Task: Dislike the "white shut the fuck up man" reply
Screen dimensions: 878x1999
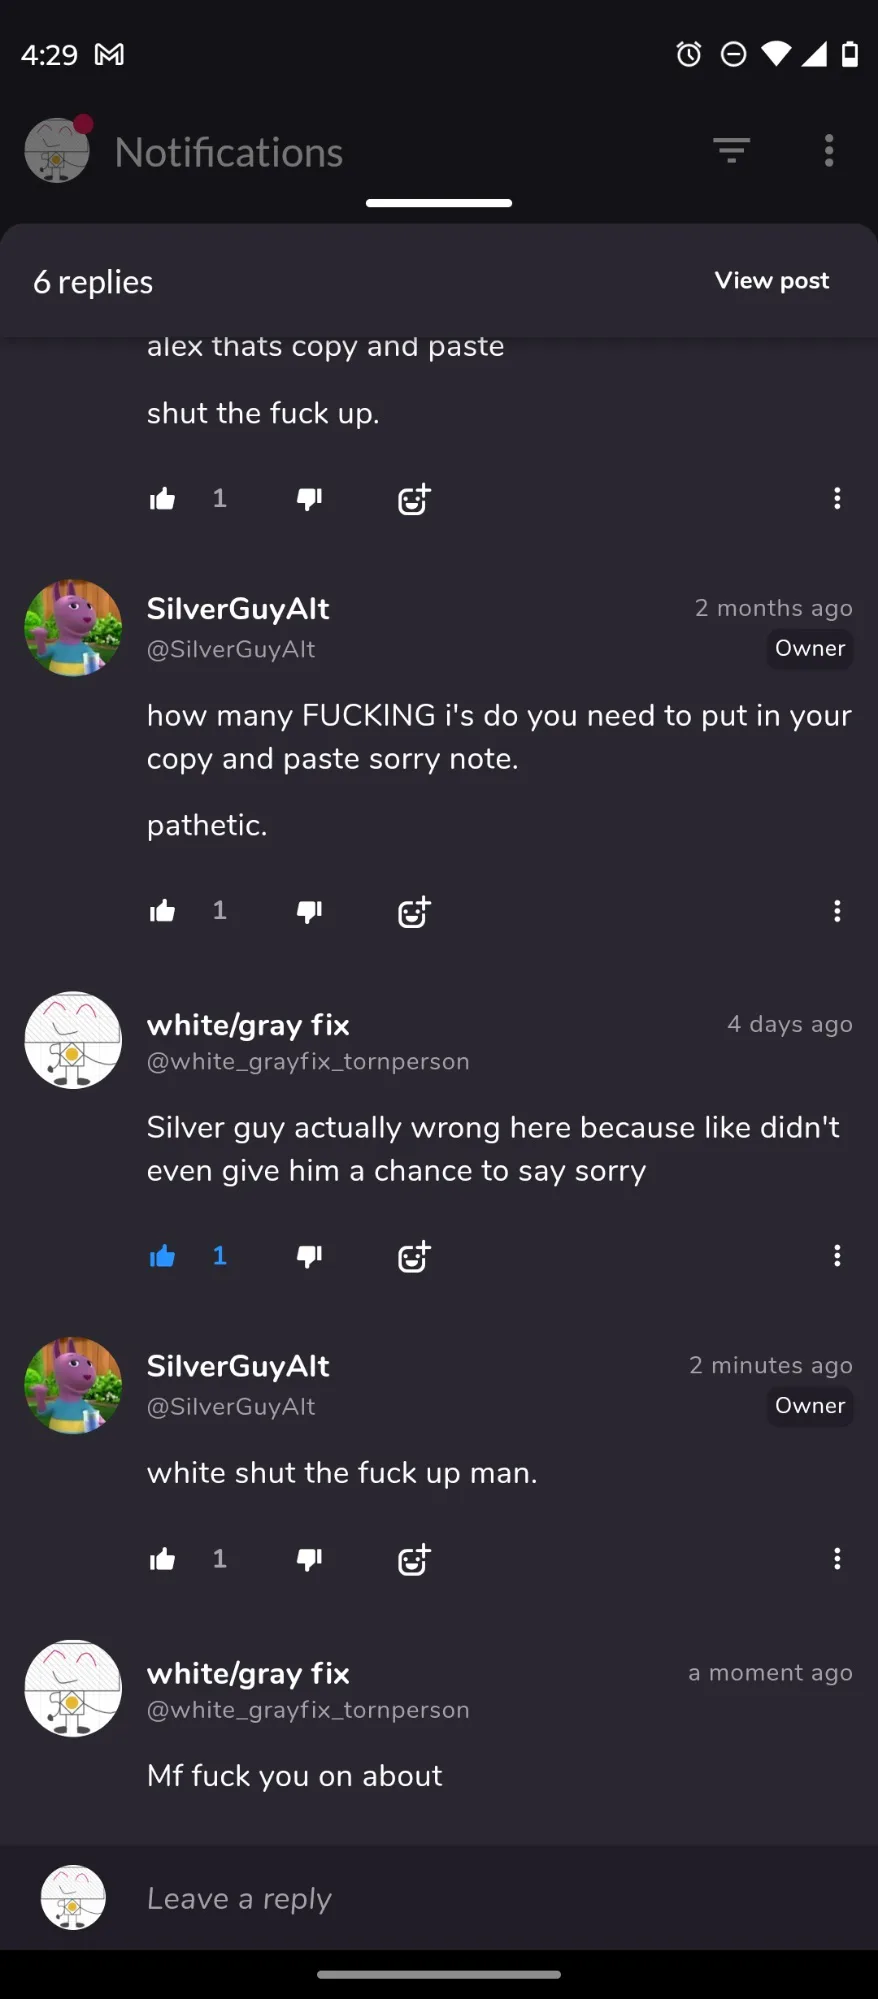Action: pos(310,1559)
